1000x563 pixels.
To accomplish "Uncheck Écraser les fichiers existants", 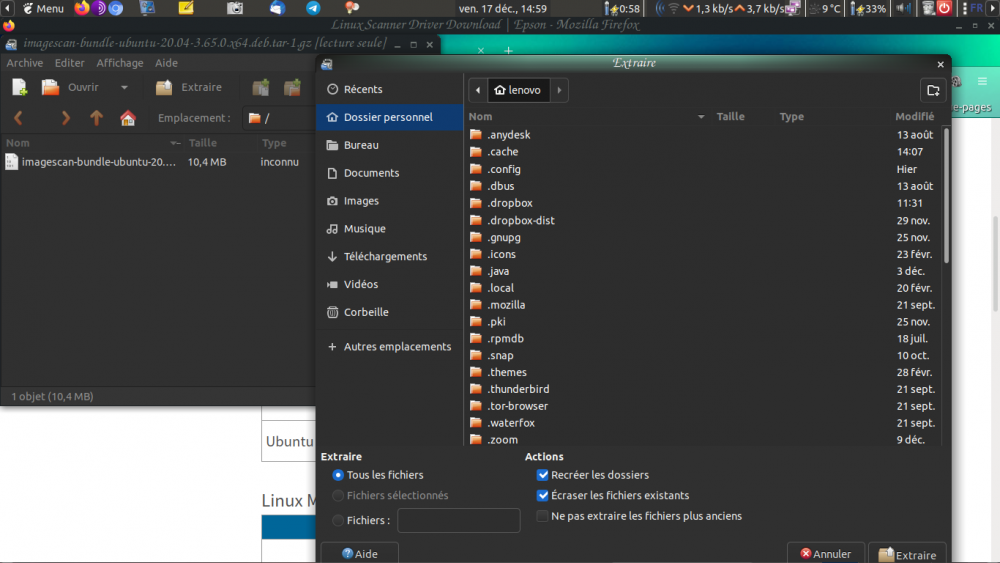I will 543,495.
